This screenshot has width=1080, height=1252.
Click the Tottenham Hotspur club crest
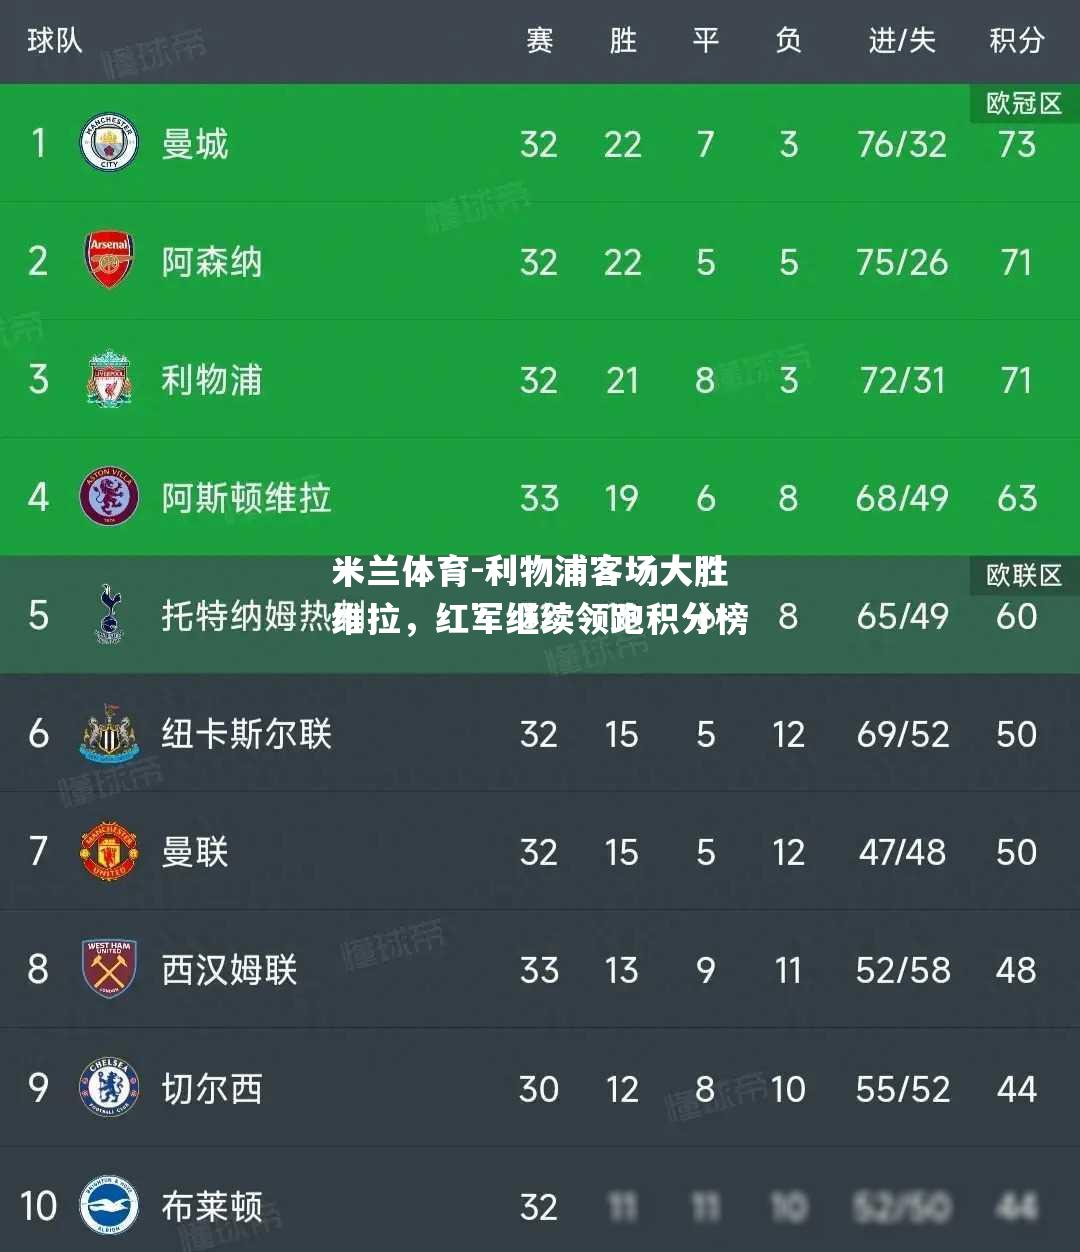coord(108,615)
